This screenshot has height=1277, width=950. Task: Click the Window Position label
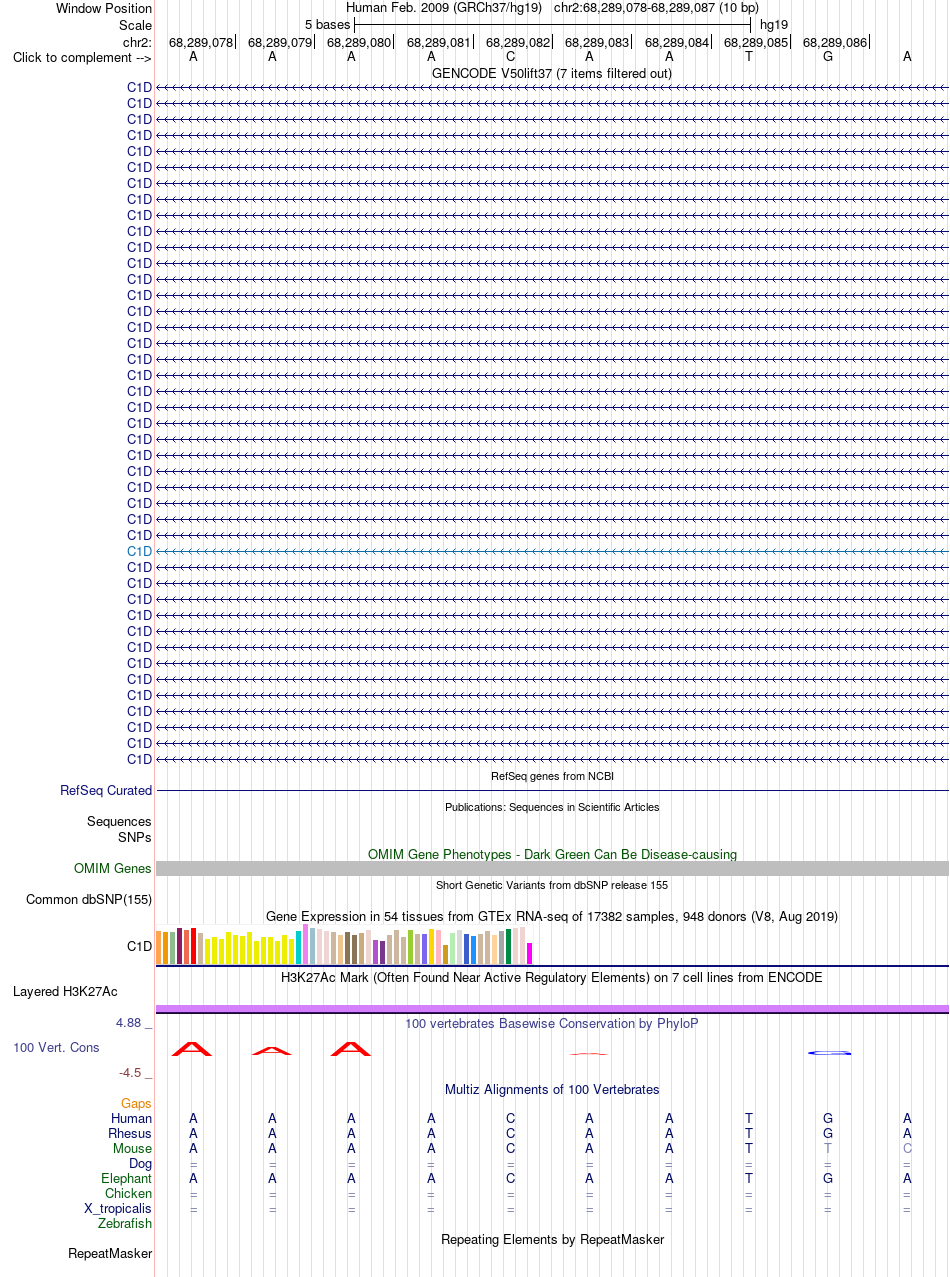point(104,8)
